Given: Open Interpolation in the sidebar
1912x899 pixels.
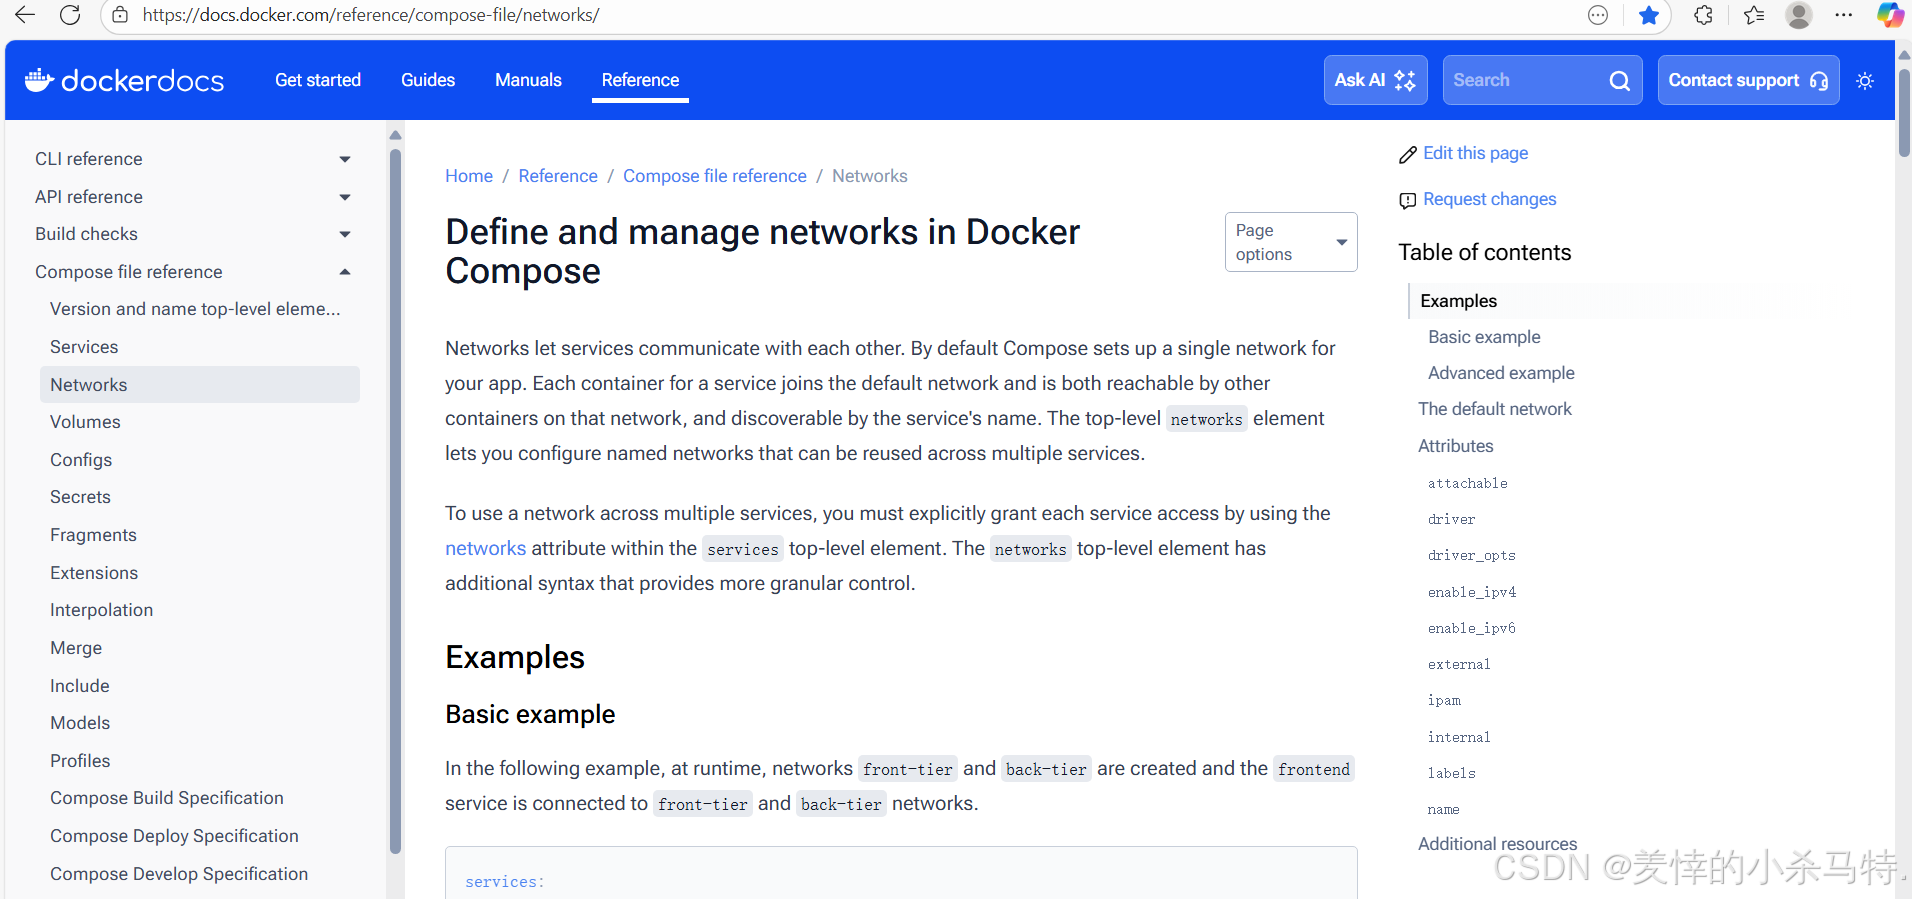Looking at the screenshot, I should [x=101, y=610].
